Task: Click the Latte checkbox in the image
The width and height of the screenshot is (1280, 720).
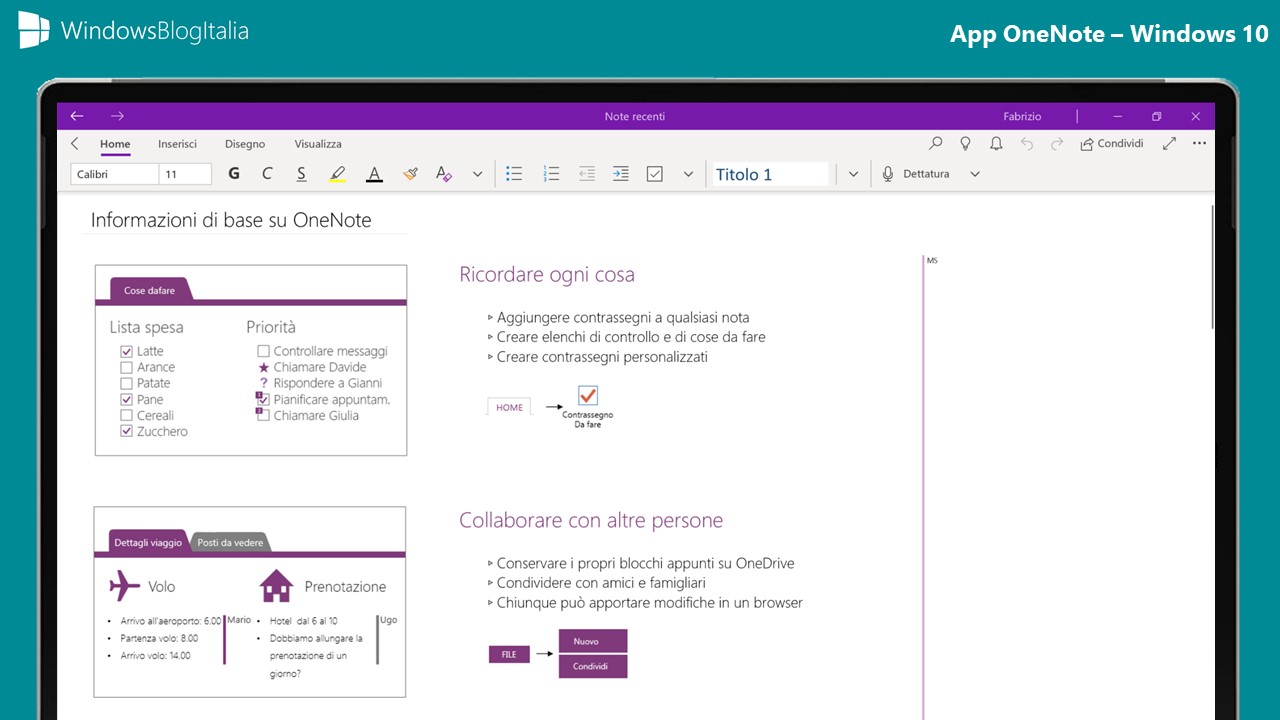Action: coord(126,351)
